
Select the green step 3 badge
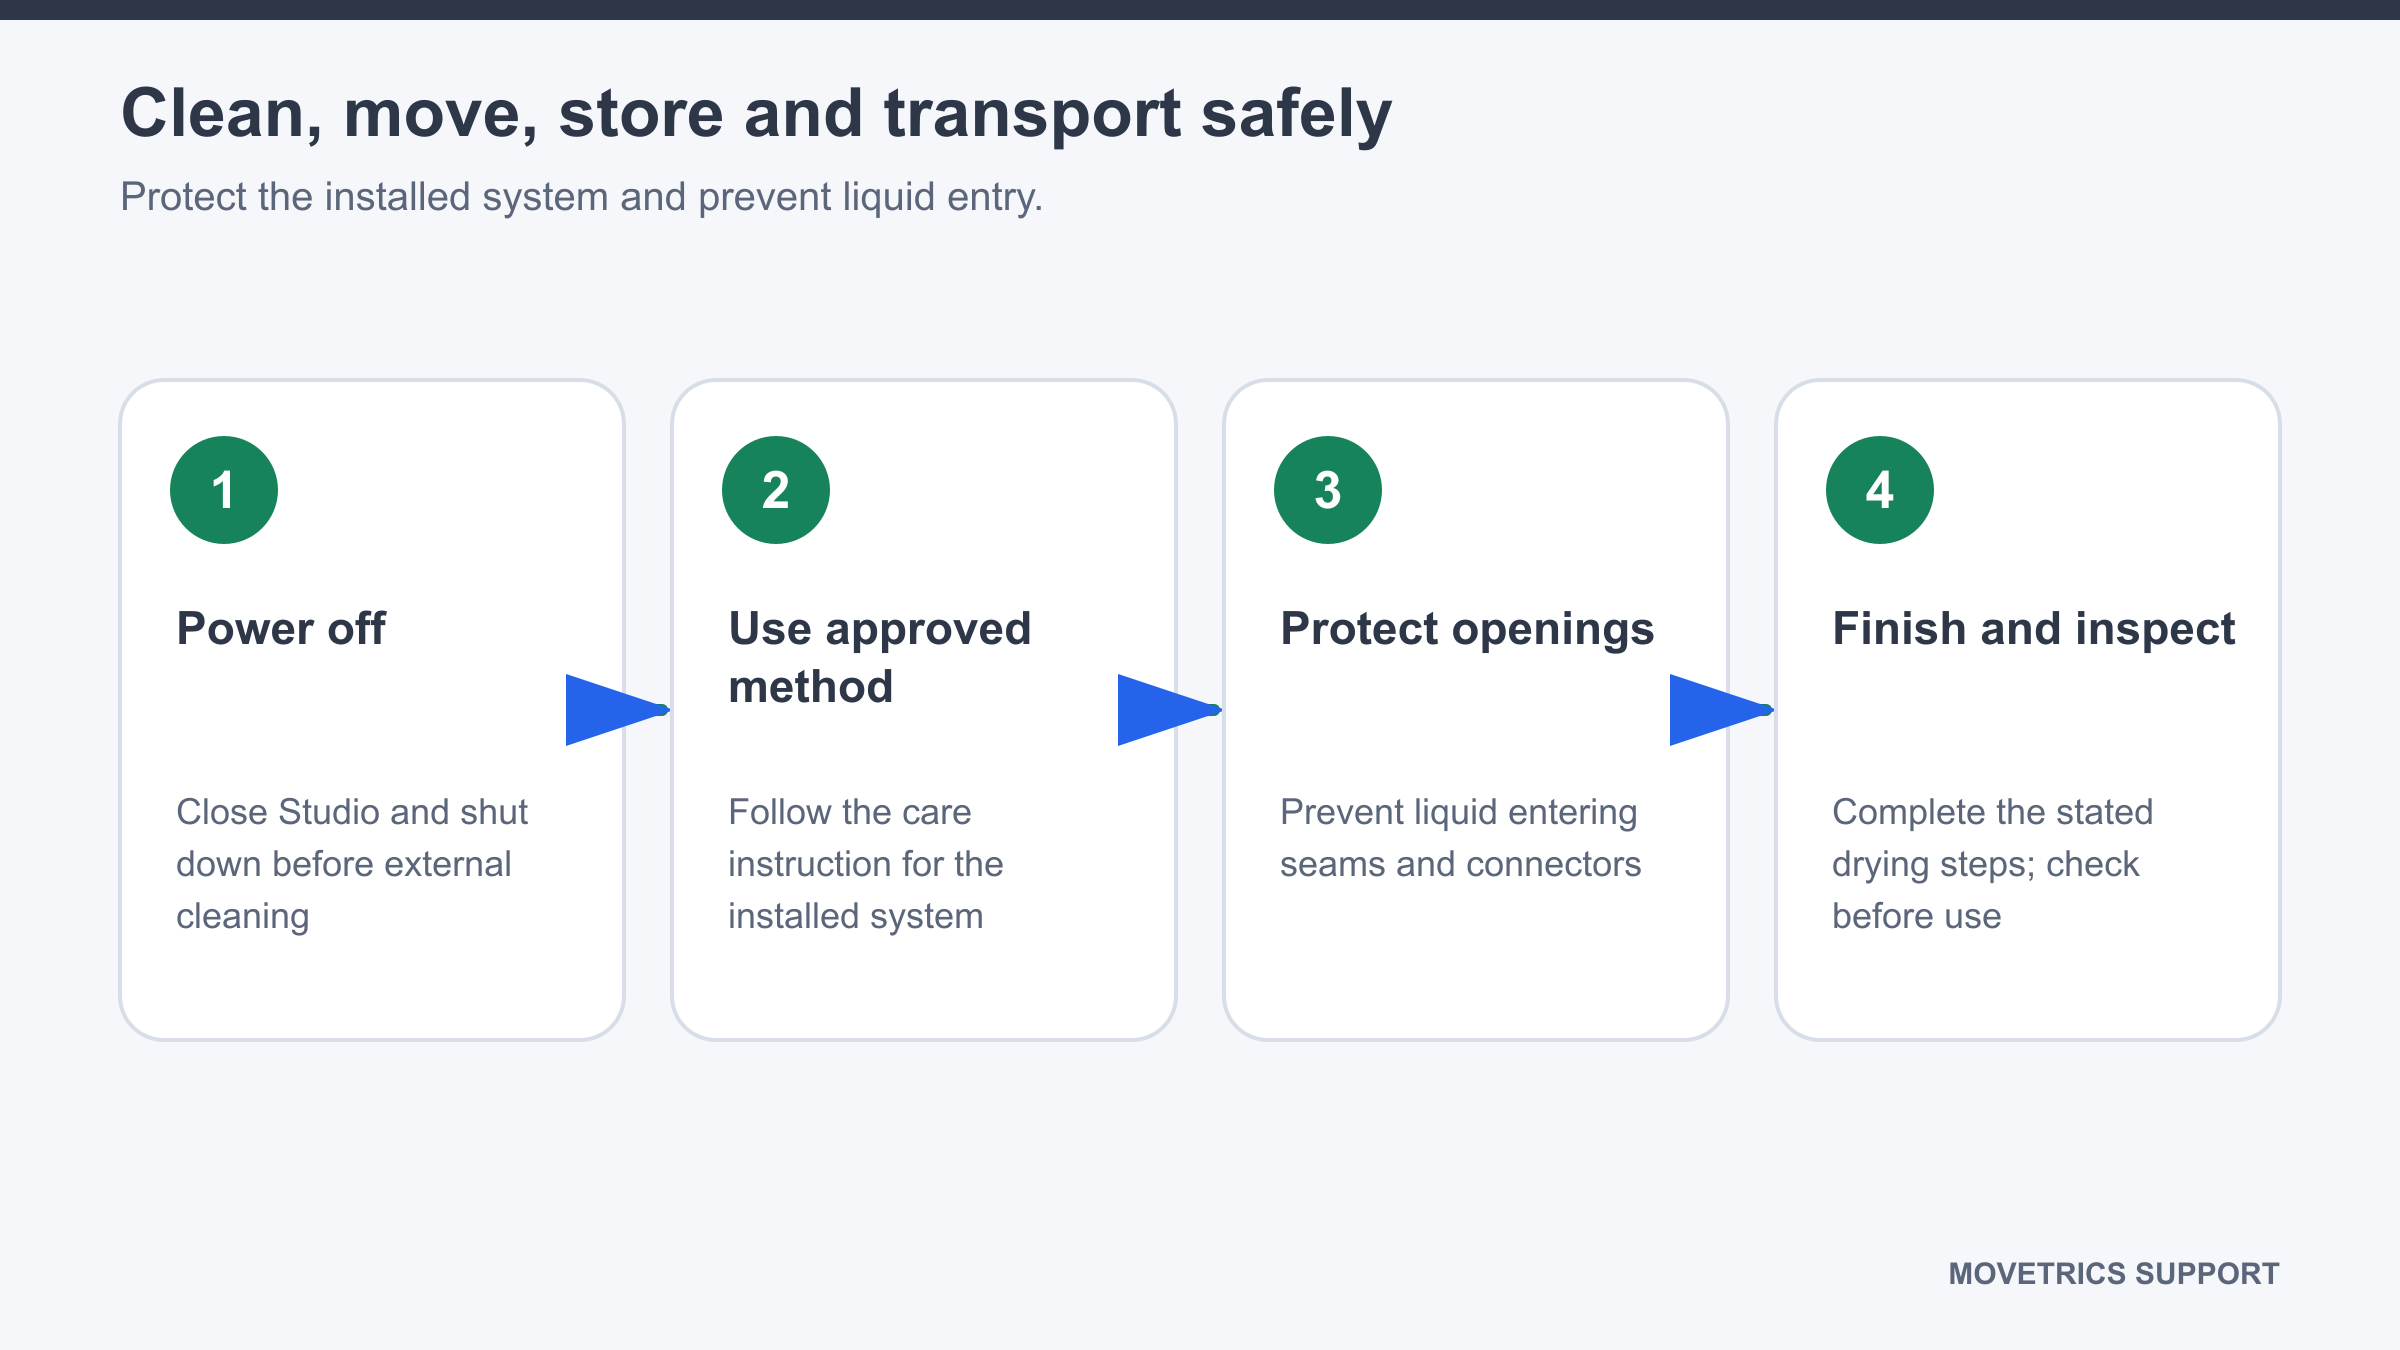pos(1328,490)
